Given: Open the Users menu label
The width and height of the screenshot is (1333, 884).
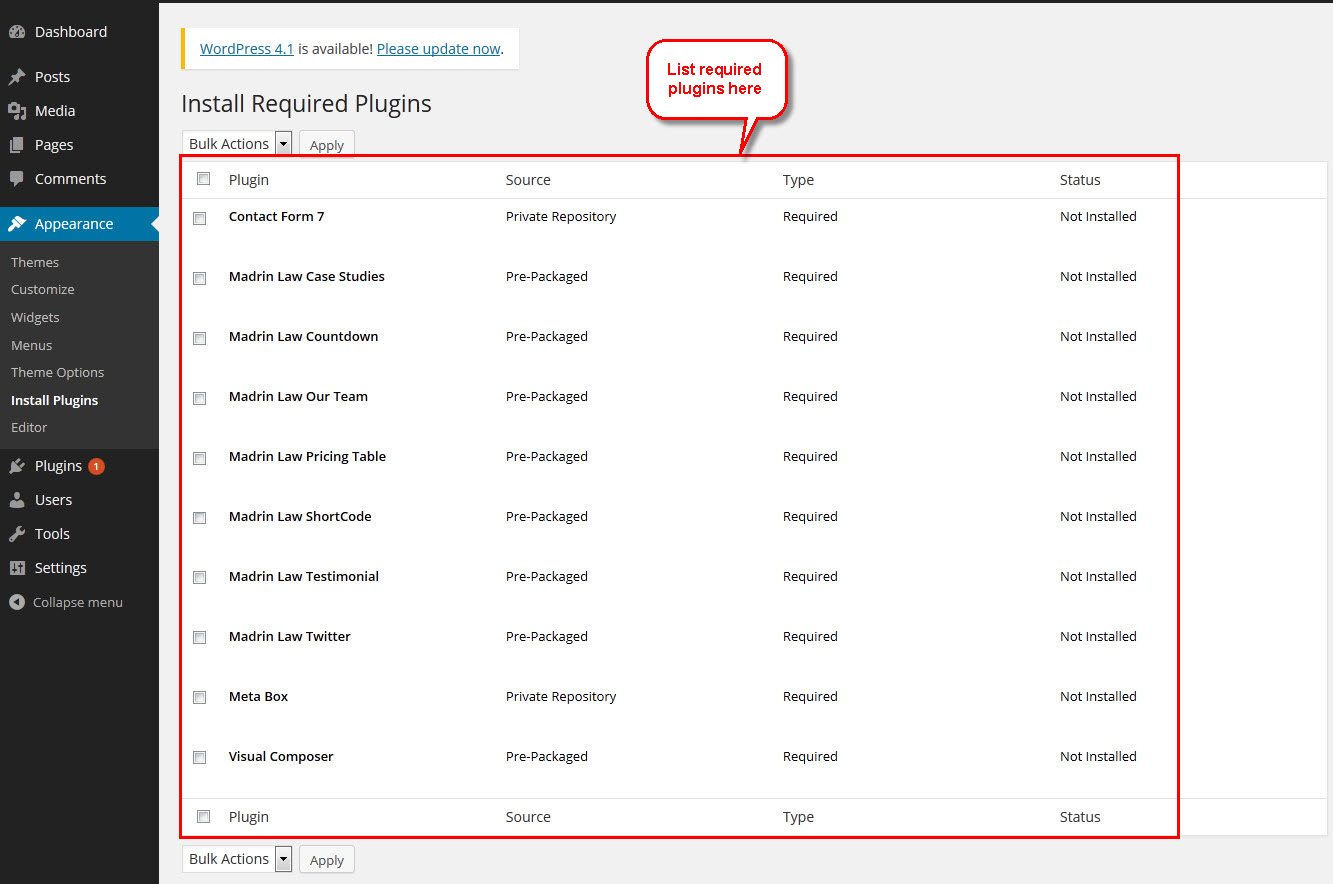Looking at the screenshot, I should [x=53, y=500].
